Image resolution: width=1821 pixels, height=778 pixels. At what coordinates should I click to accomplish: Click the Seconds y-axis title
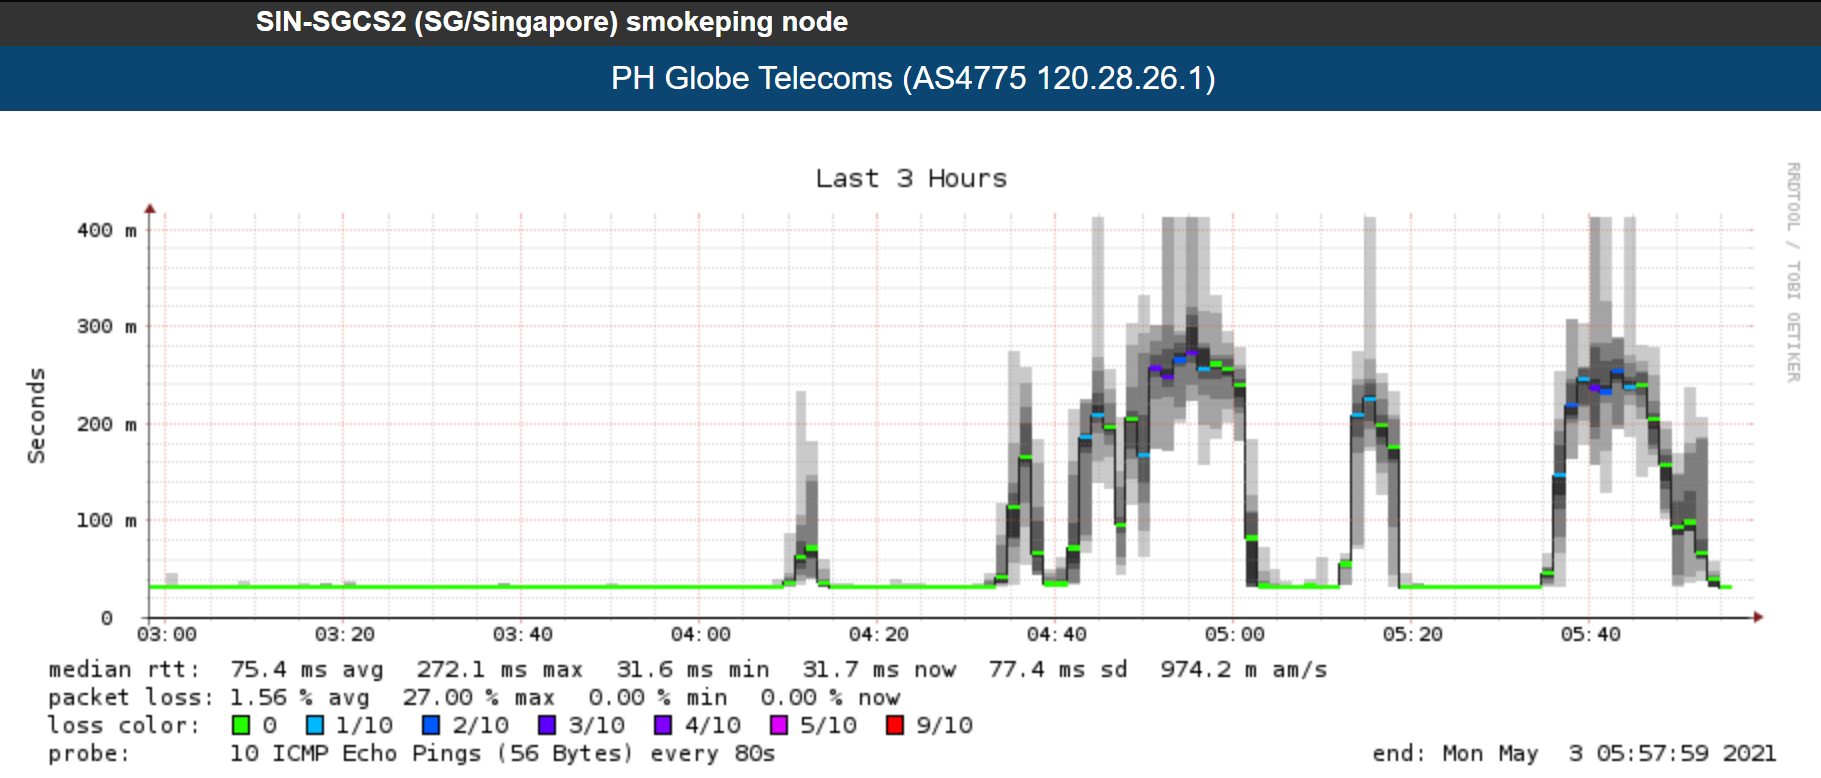pos(36,415)
